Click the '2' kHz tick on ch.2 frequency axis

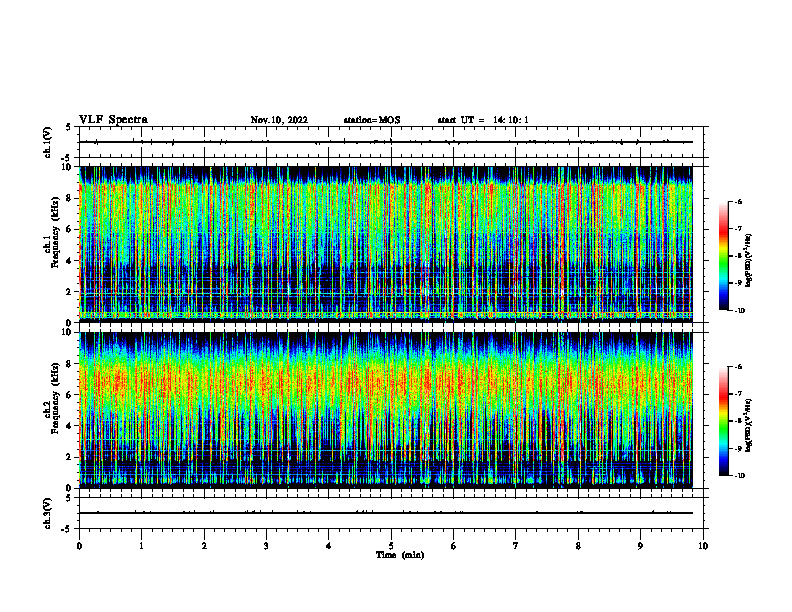coord(70,457)
